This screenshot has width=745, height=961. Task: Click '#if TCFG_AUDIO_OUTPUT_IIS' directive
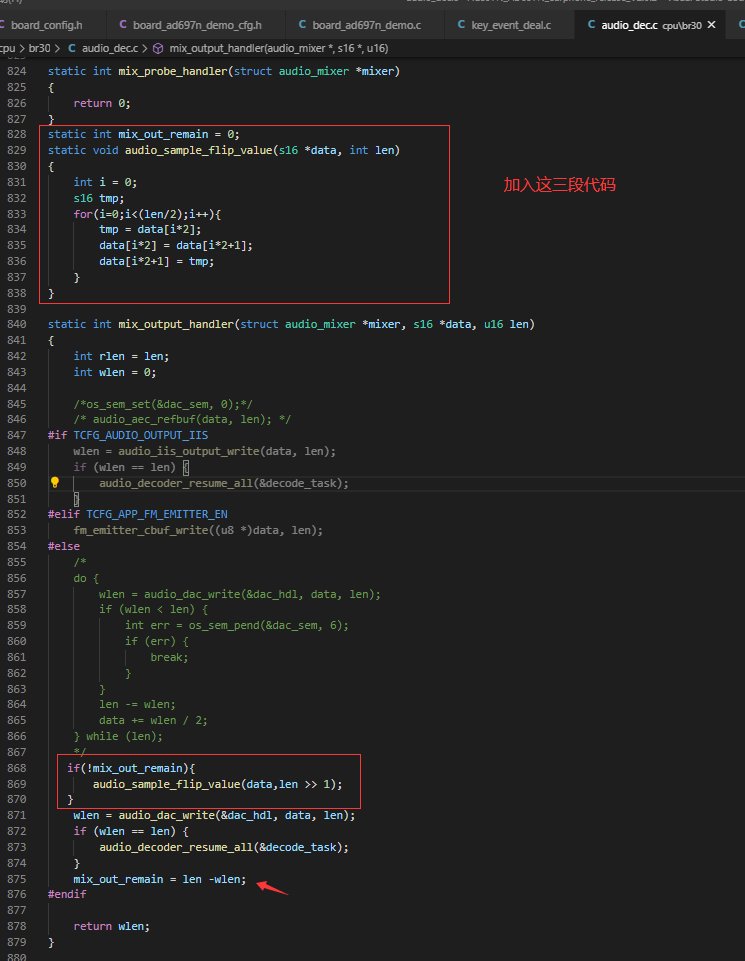coord(128,435)
